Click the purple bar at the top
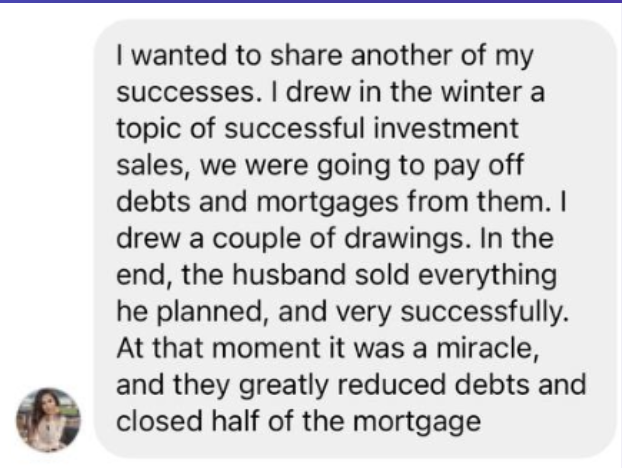 point(311,3)
